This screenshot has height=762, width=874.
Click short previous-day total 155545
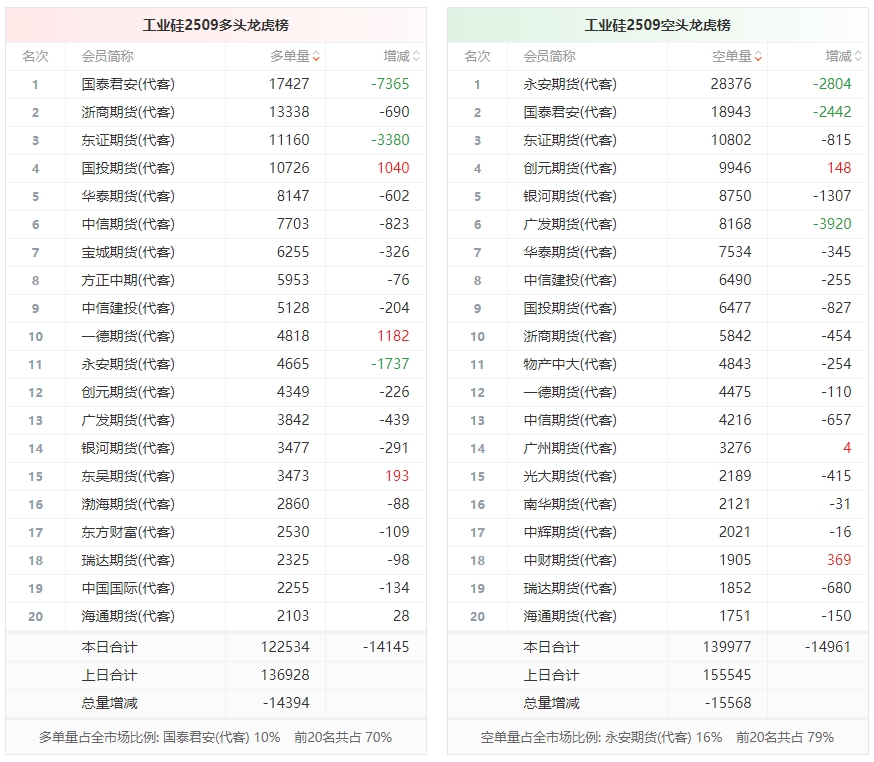pyautogui.click(x=727, y=675)
